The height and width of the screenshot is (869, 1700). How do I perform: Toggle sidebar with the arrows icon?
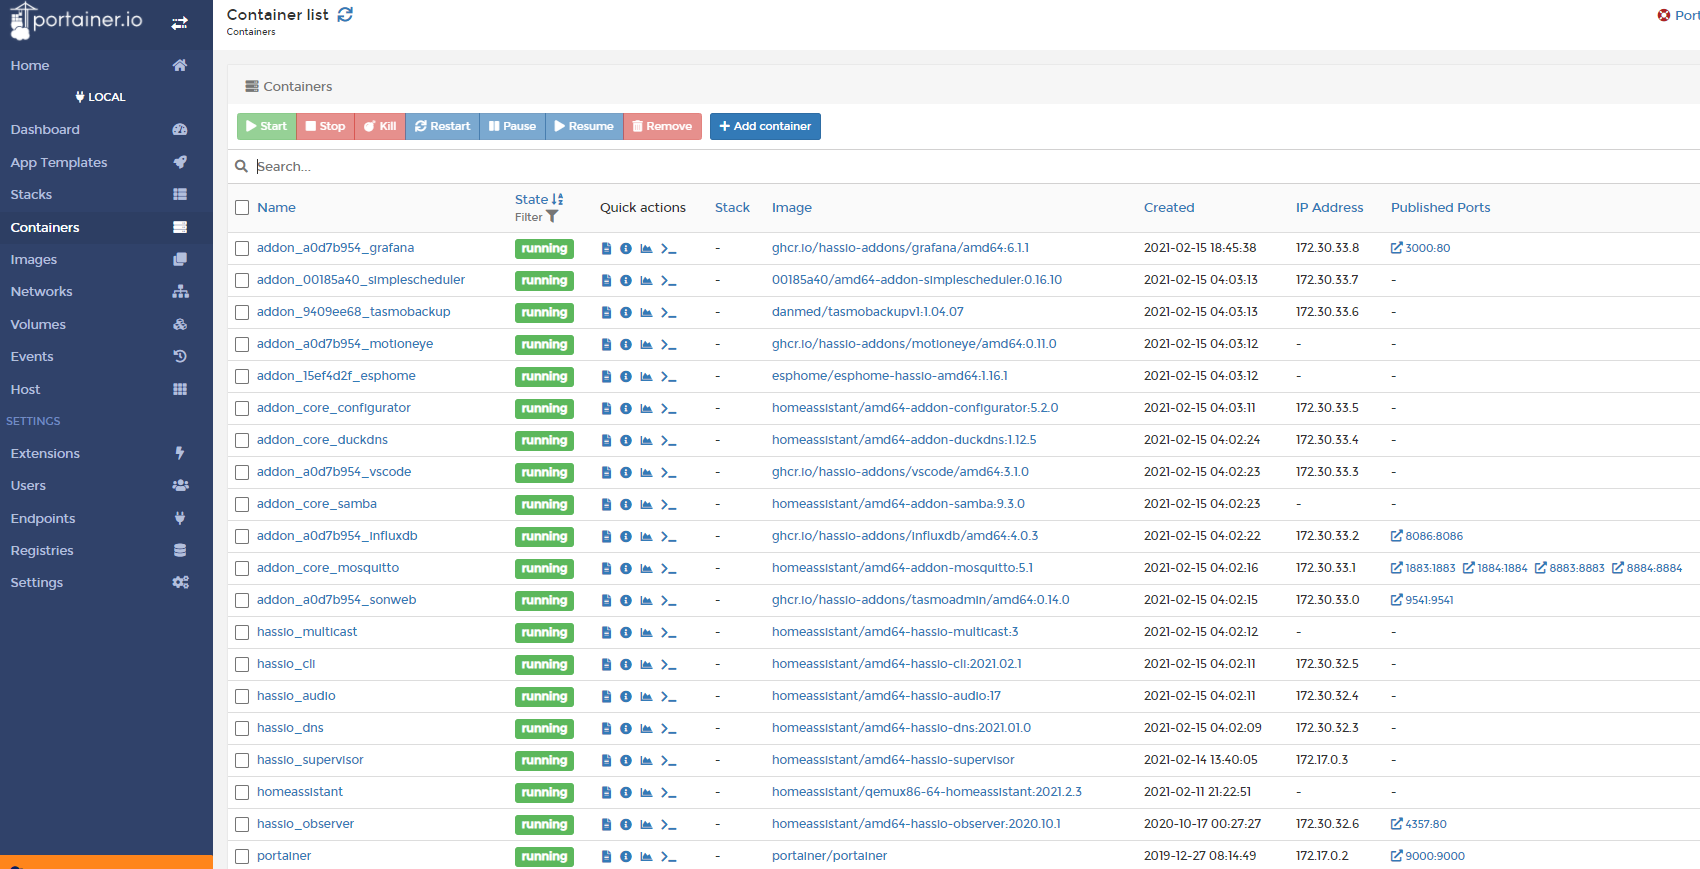180,23
